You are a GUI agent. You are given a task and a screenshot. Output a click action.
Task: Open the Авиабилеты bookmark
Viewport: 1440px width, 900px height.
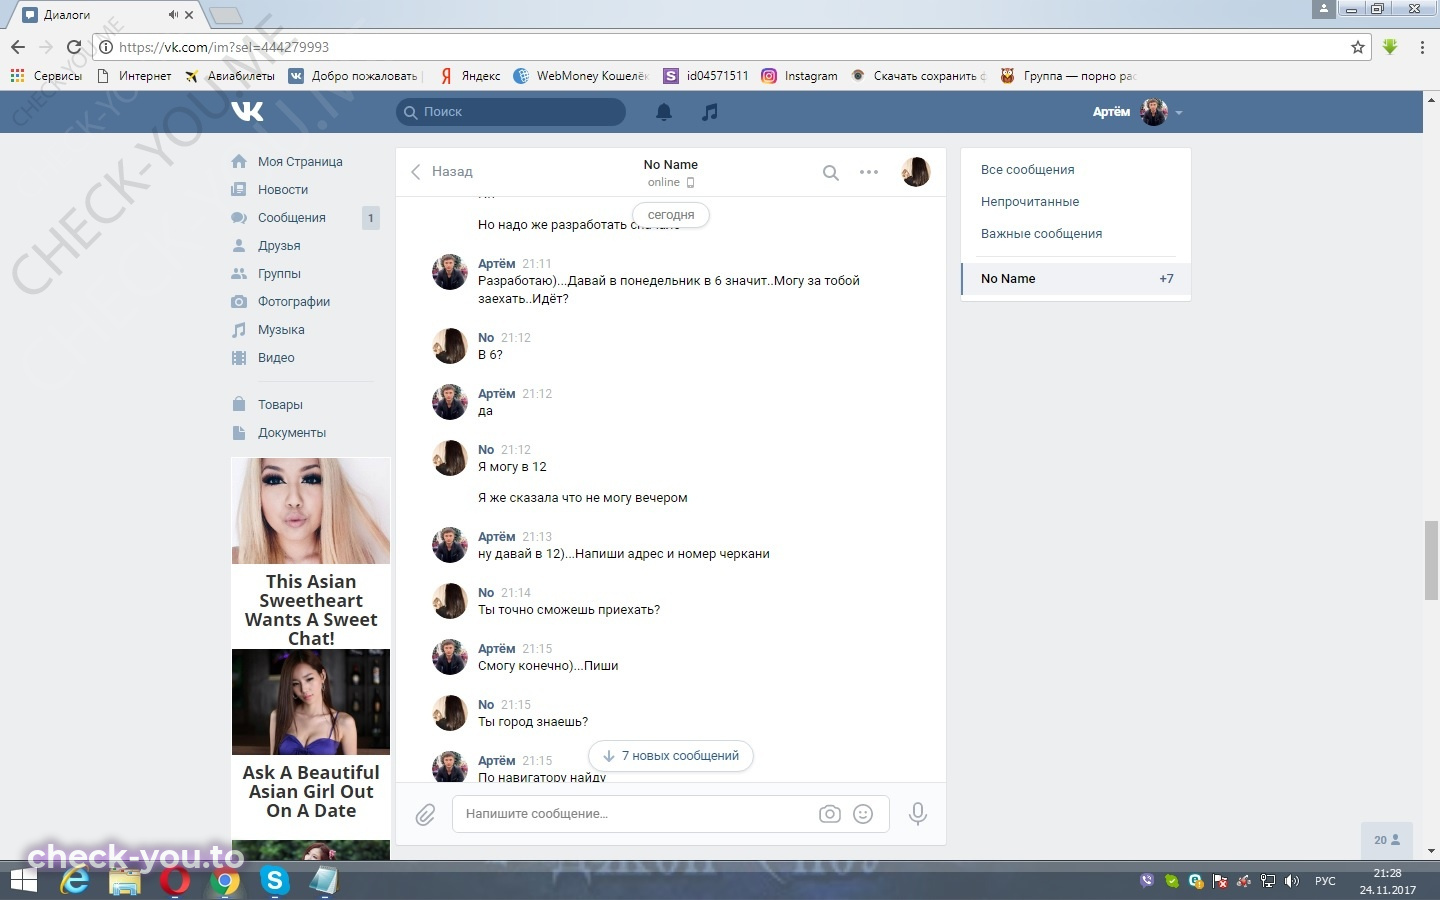pos(230,76)
